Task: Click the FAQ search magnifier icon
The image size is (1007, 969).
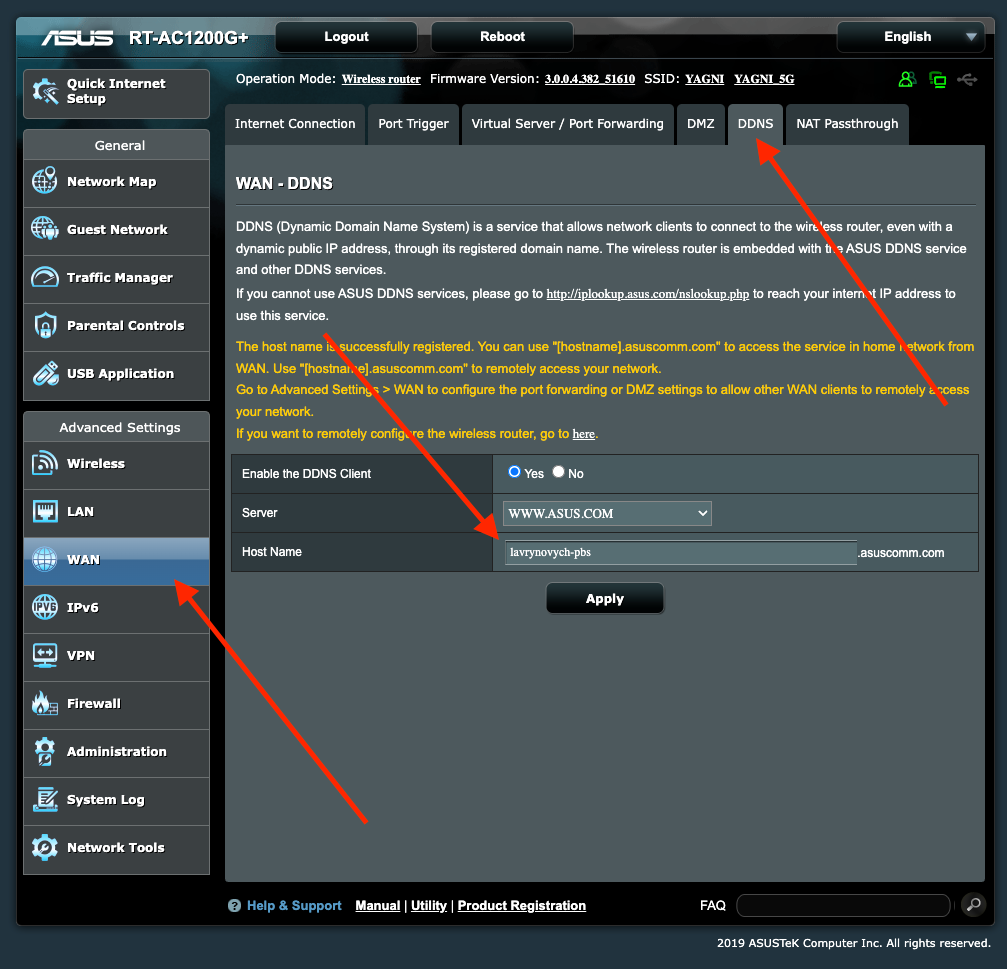Action: click(x=973, y=905)
